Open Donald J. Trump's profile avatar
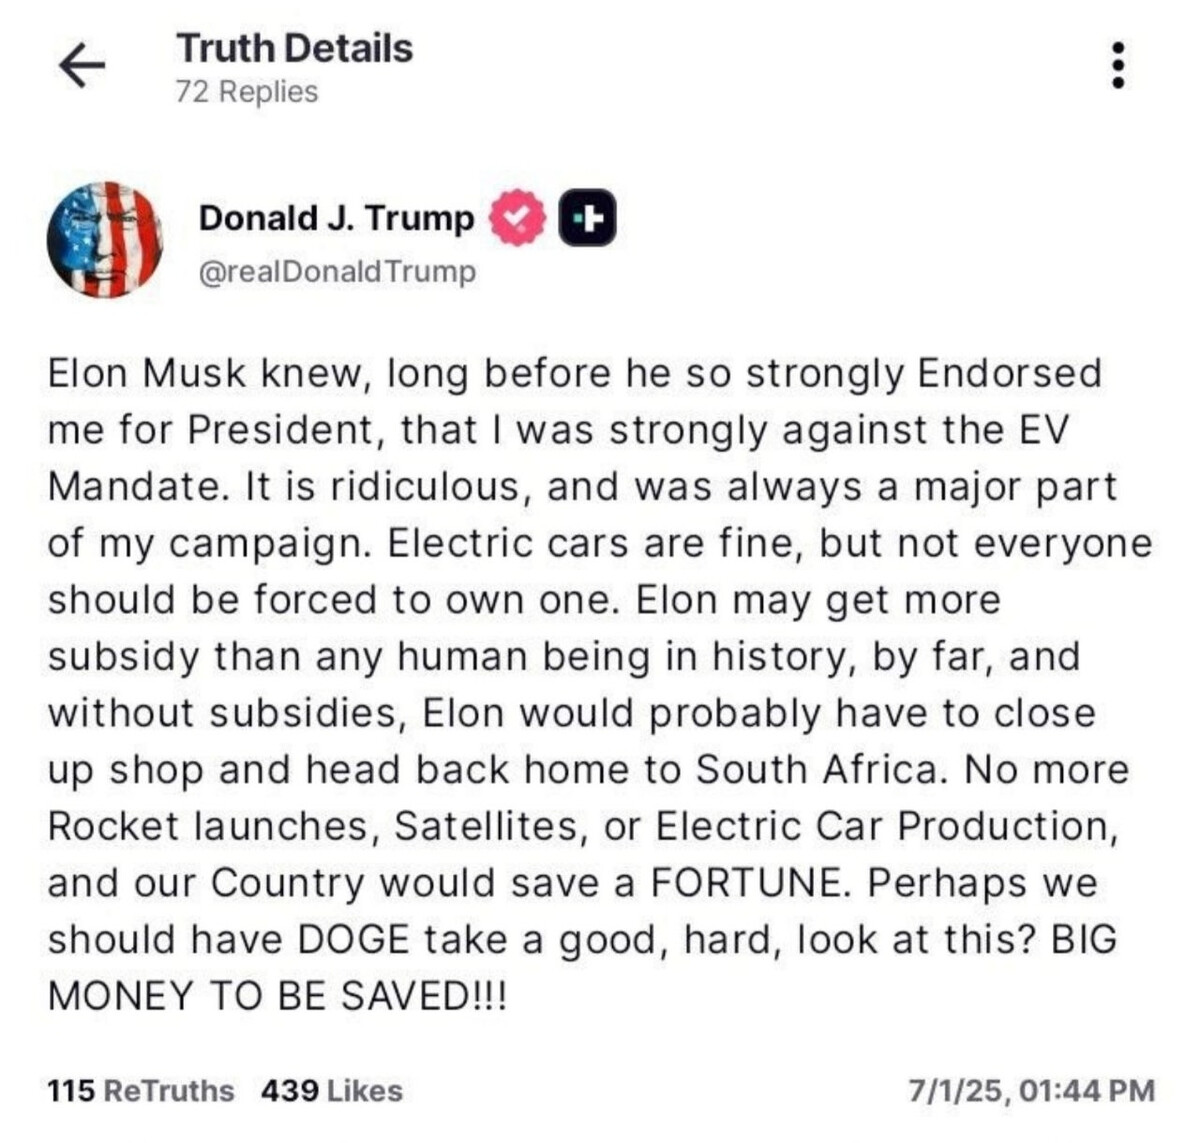 [x=104, y=240]
